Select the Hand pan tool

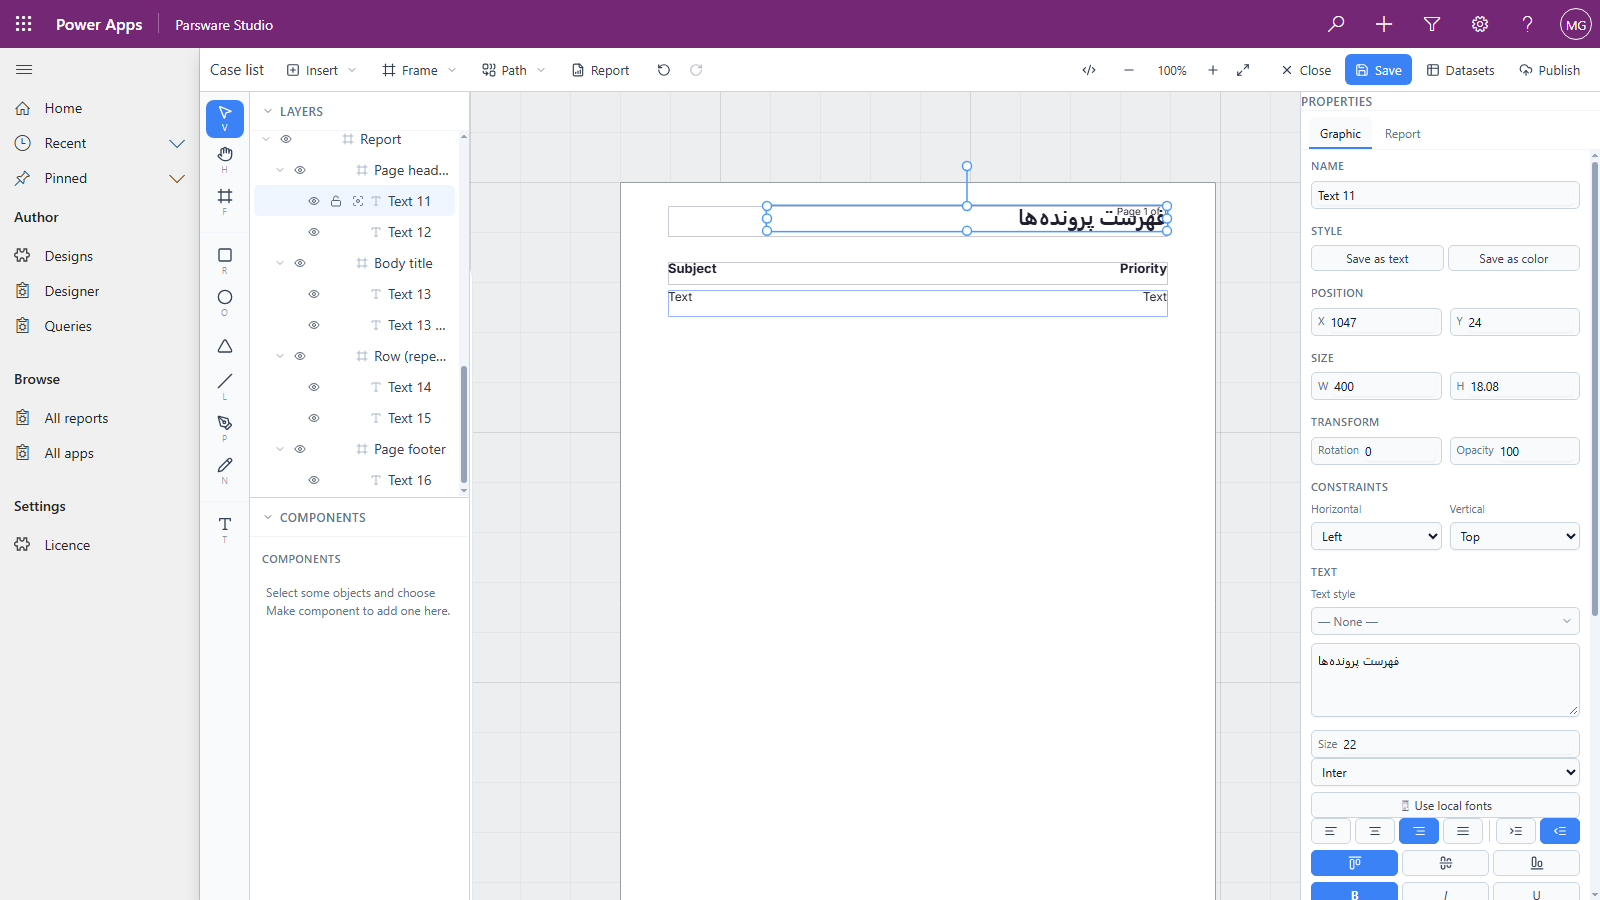point(225,158)
